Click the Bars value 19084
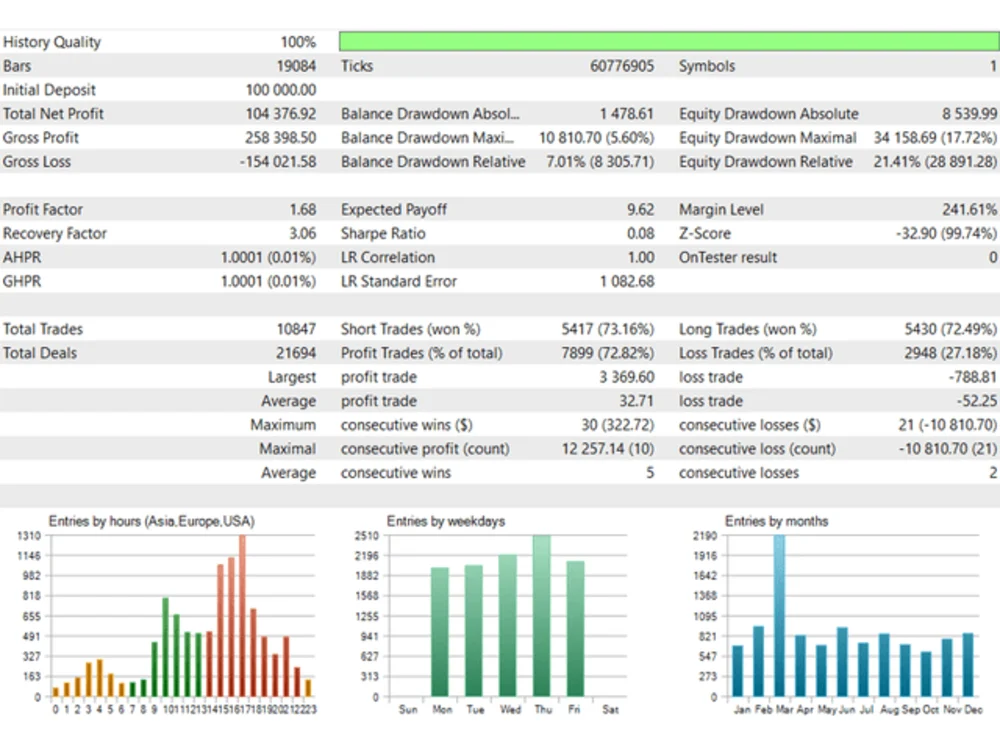 [296, 66]
